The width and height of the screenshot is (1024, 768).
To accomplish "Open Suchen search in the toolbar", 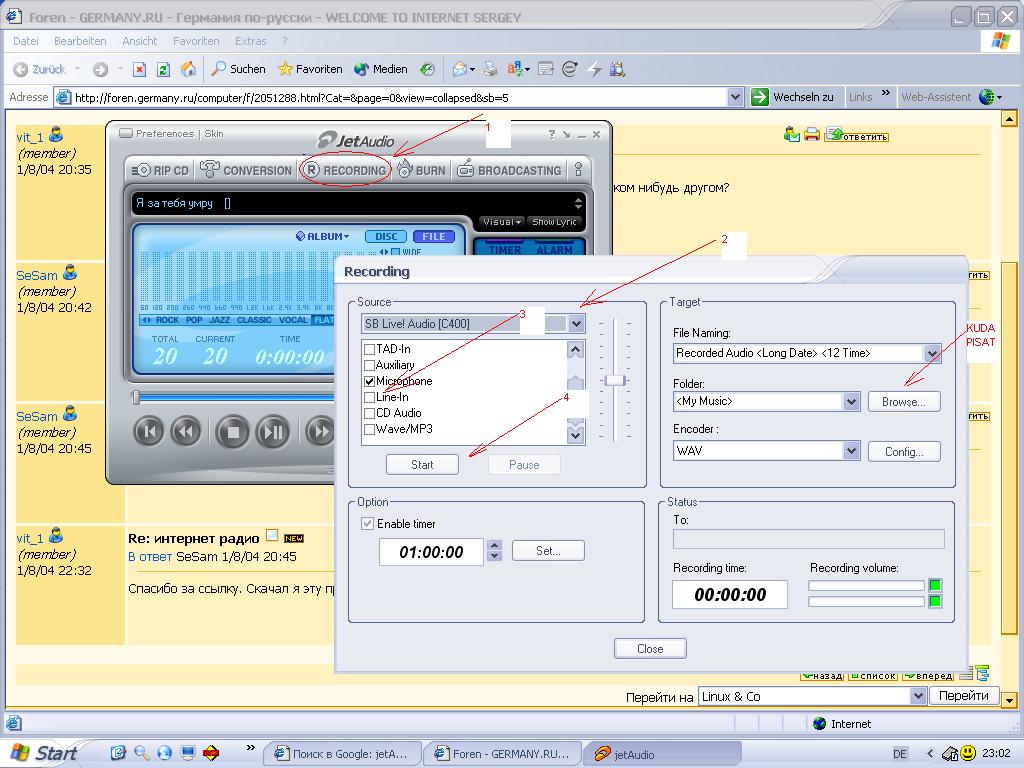I will 239,69.
